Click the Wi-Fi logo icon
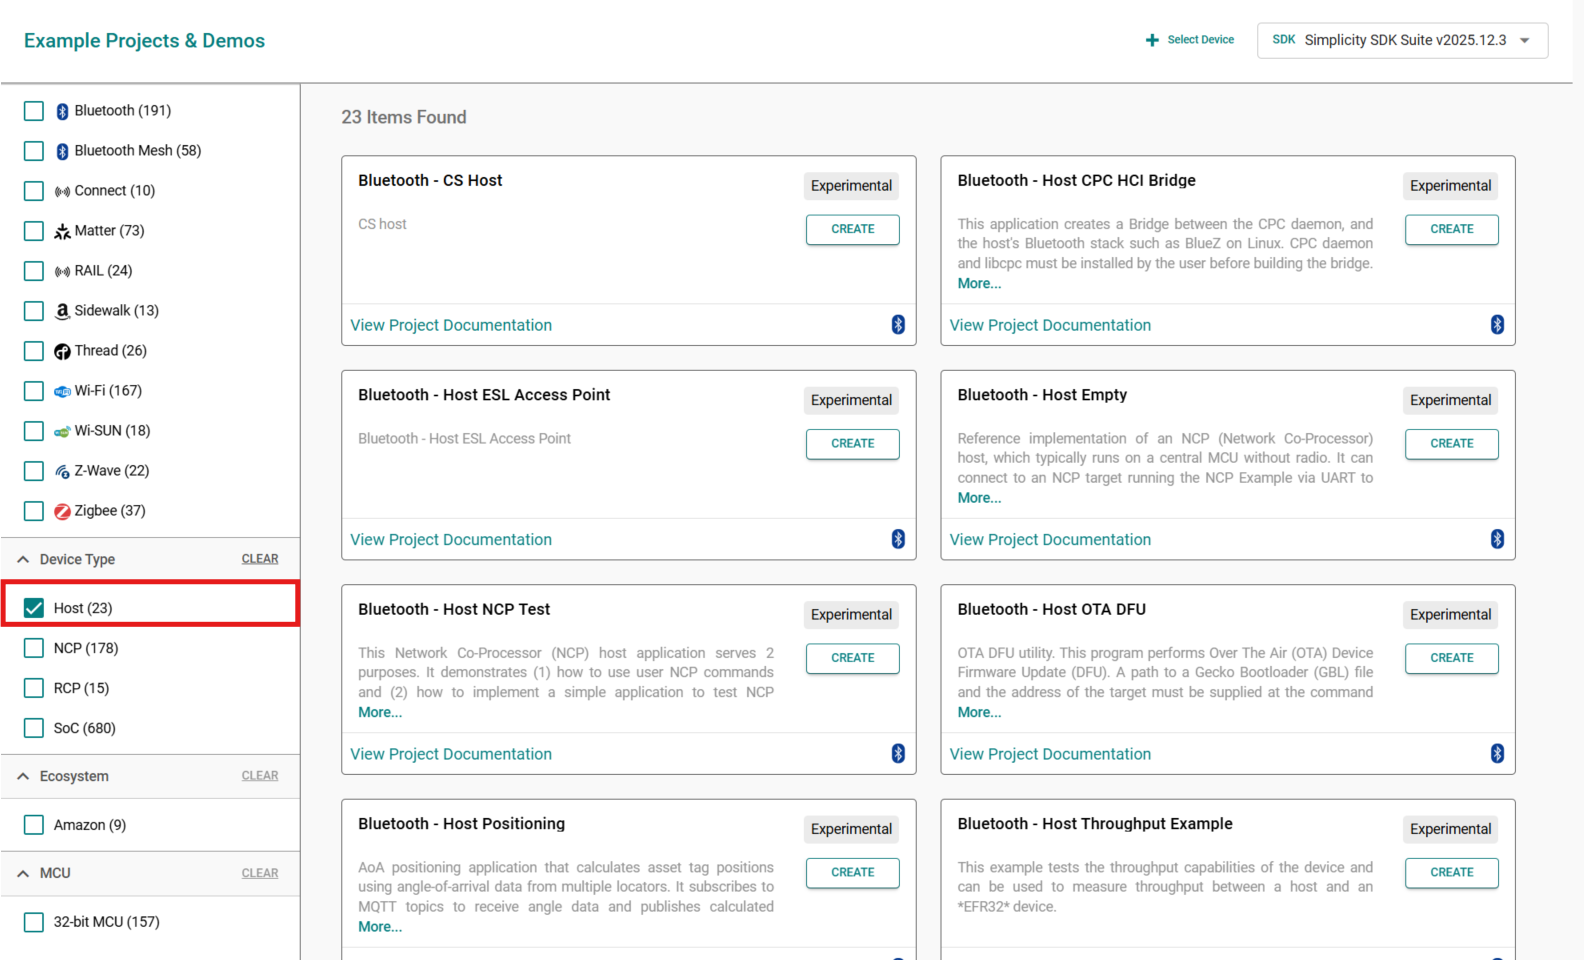The width and height of the screenshot is (1584, 960). tap(62, 391)
